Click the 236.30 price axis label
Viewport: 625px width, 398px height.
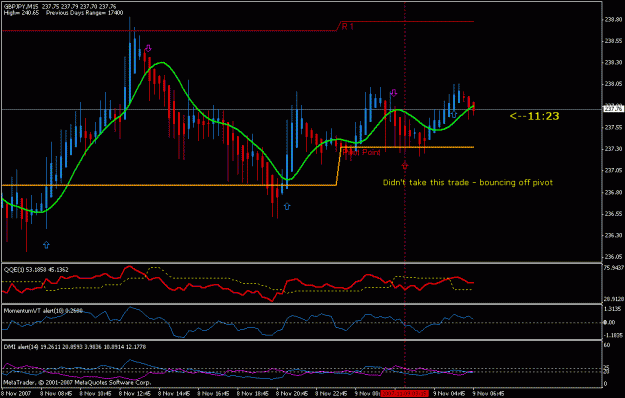[613, 235]
